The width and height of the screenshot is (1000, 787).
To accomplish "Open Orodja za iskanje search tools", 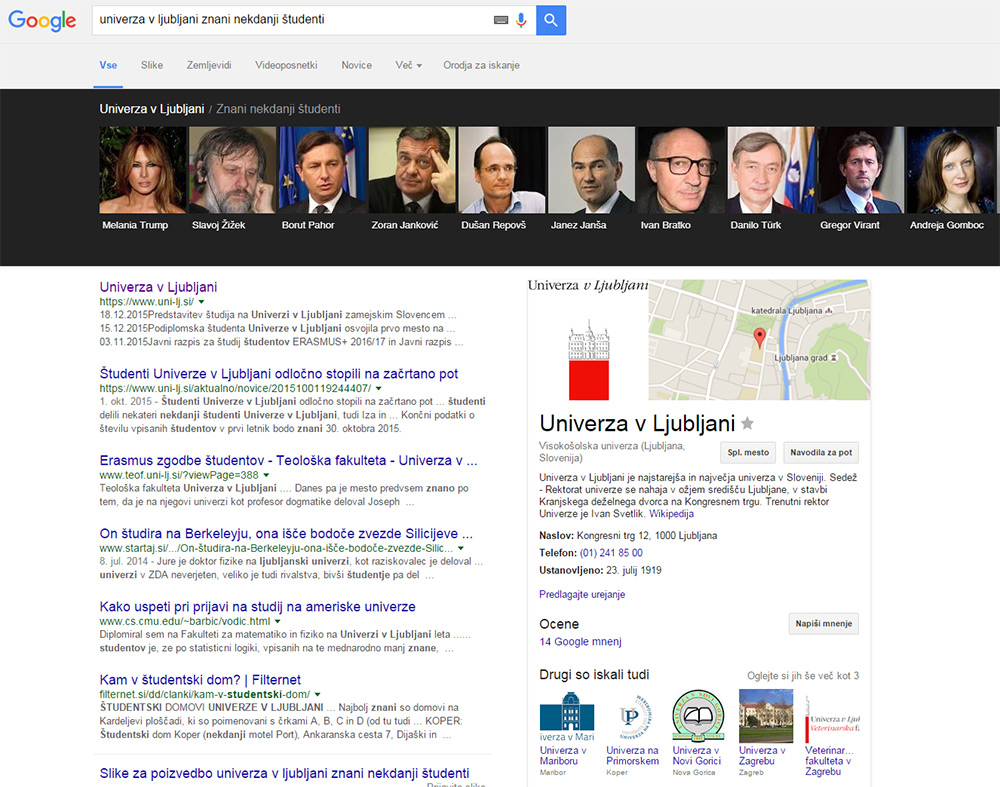I will pos(482,65).
